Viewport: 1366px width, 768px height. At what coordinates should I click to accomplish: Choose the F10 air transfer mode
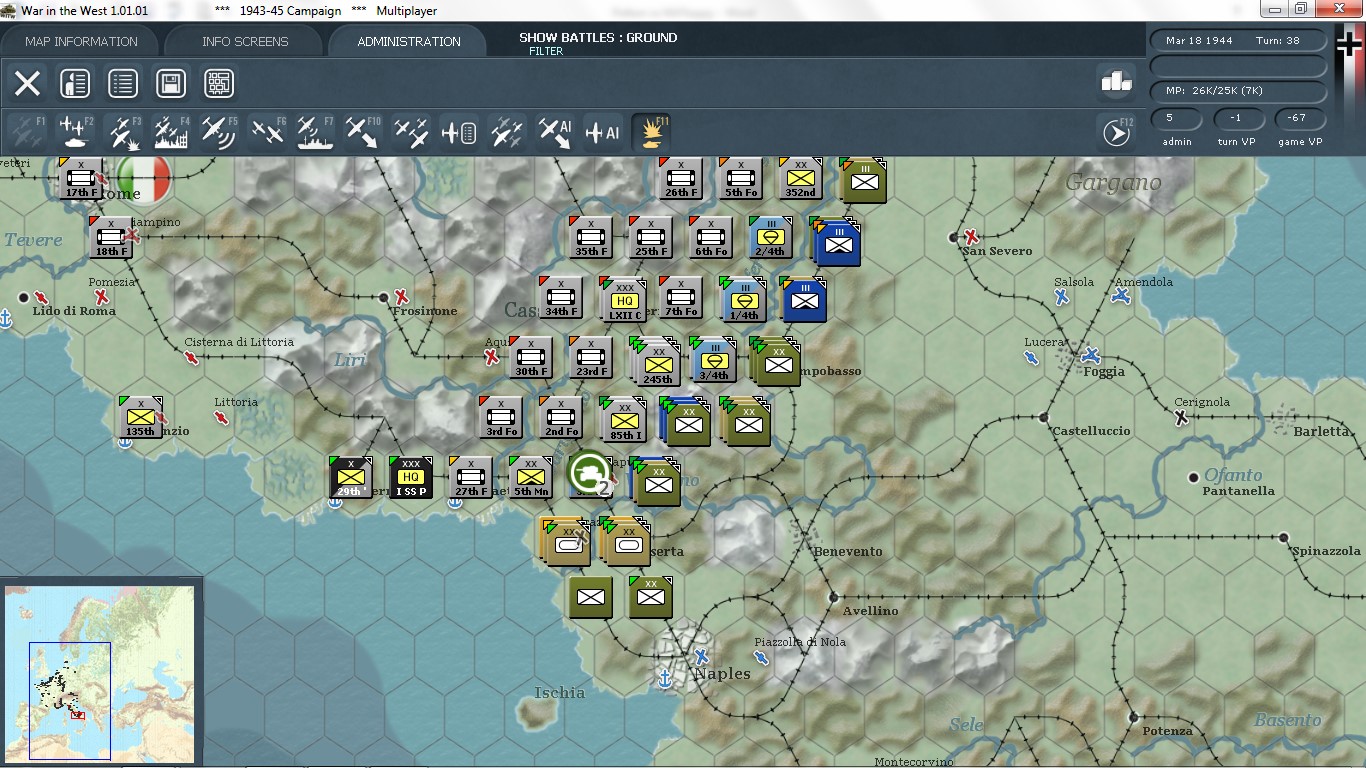(363, 132)
